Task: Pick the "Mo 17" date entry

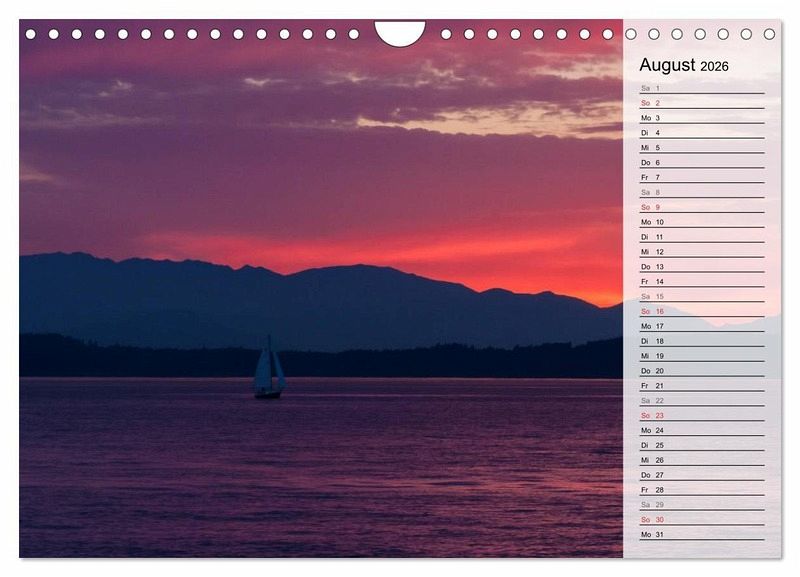Action: pyautogui.click(x=702, y=326)
